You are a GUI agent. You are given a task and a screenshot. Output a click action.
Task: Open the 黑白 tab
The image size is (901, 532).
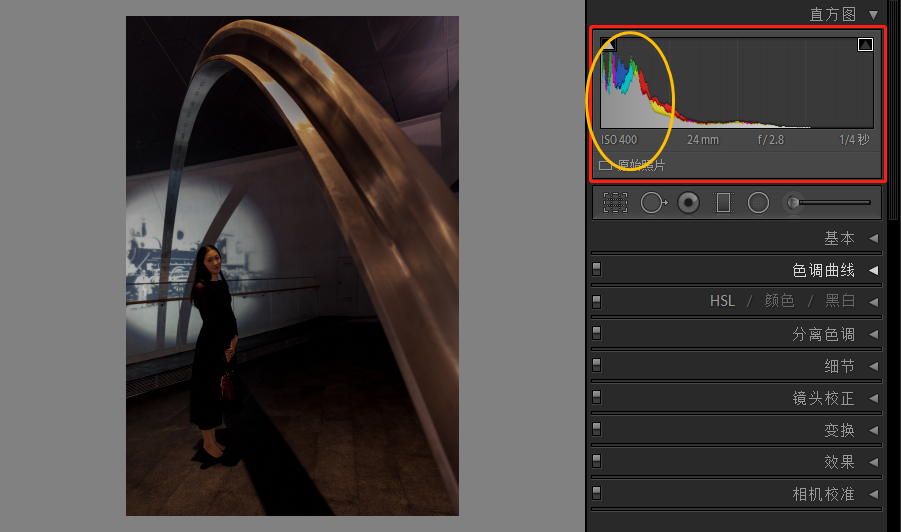(x=839, y=301)
